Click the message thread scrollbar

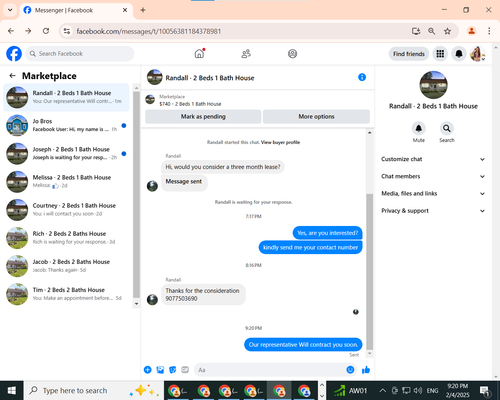pyautogui.click(x=369, y=272)
